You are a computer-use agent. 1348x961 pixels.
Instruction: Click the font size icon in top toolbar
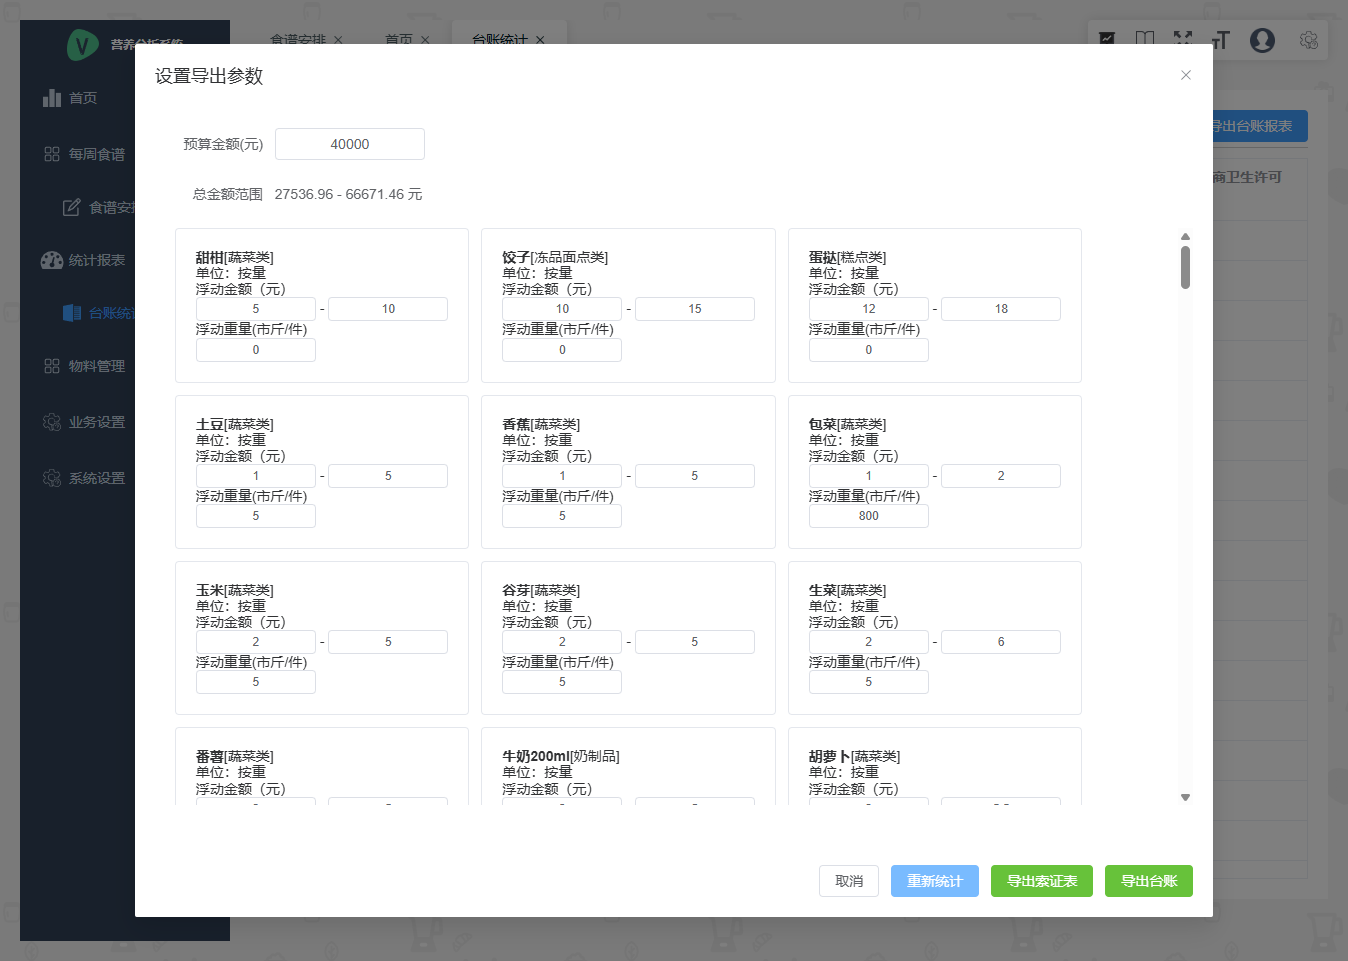[1220, 40]
